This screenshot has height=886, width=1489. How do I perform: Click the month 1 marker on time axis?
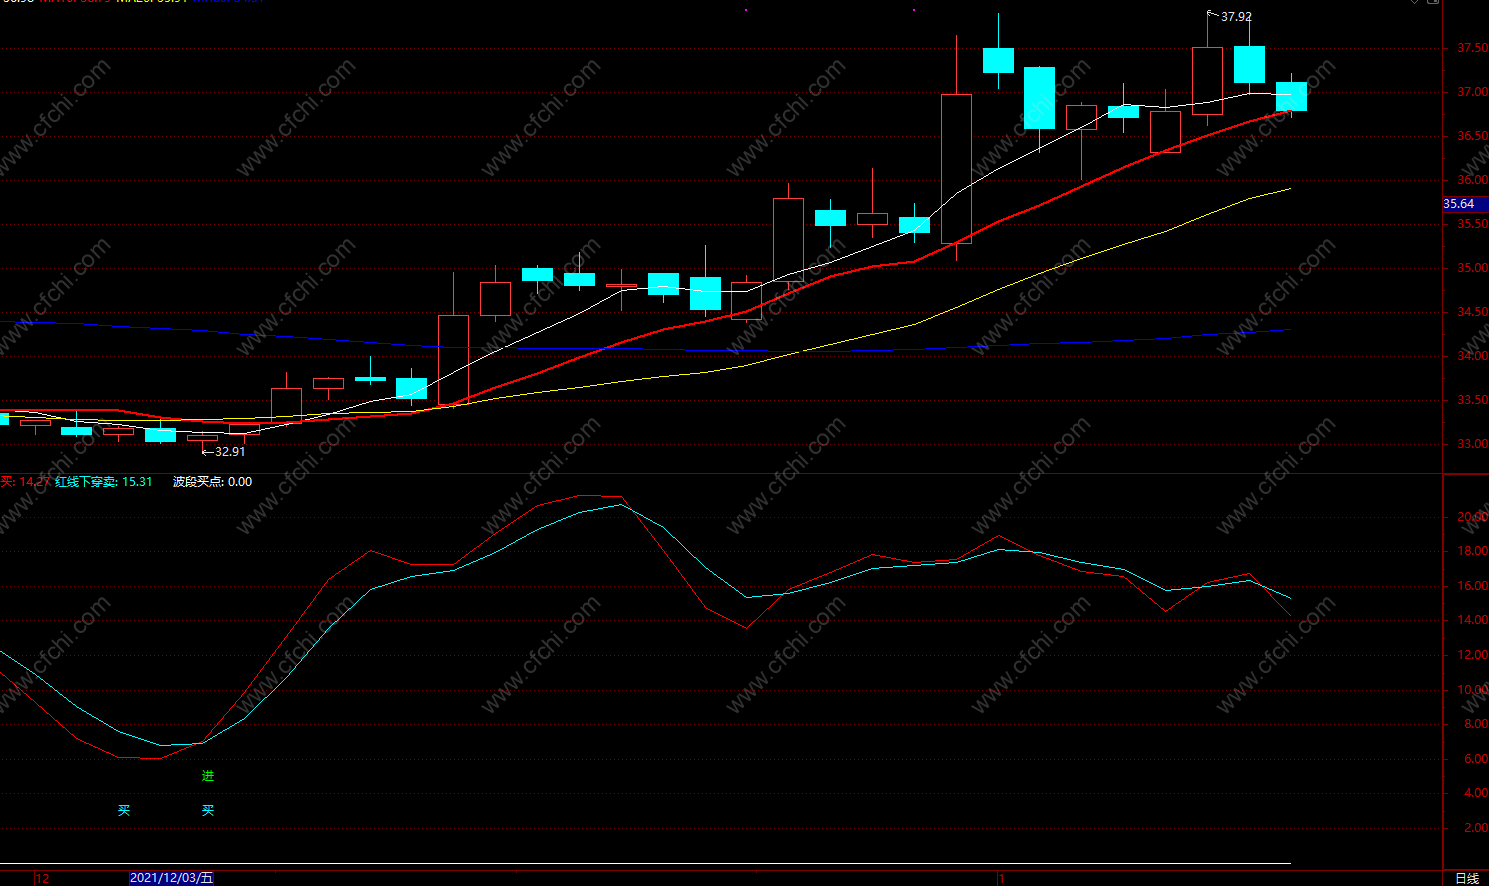pos(1001,879)
